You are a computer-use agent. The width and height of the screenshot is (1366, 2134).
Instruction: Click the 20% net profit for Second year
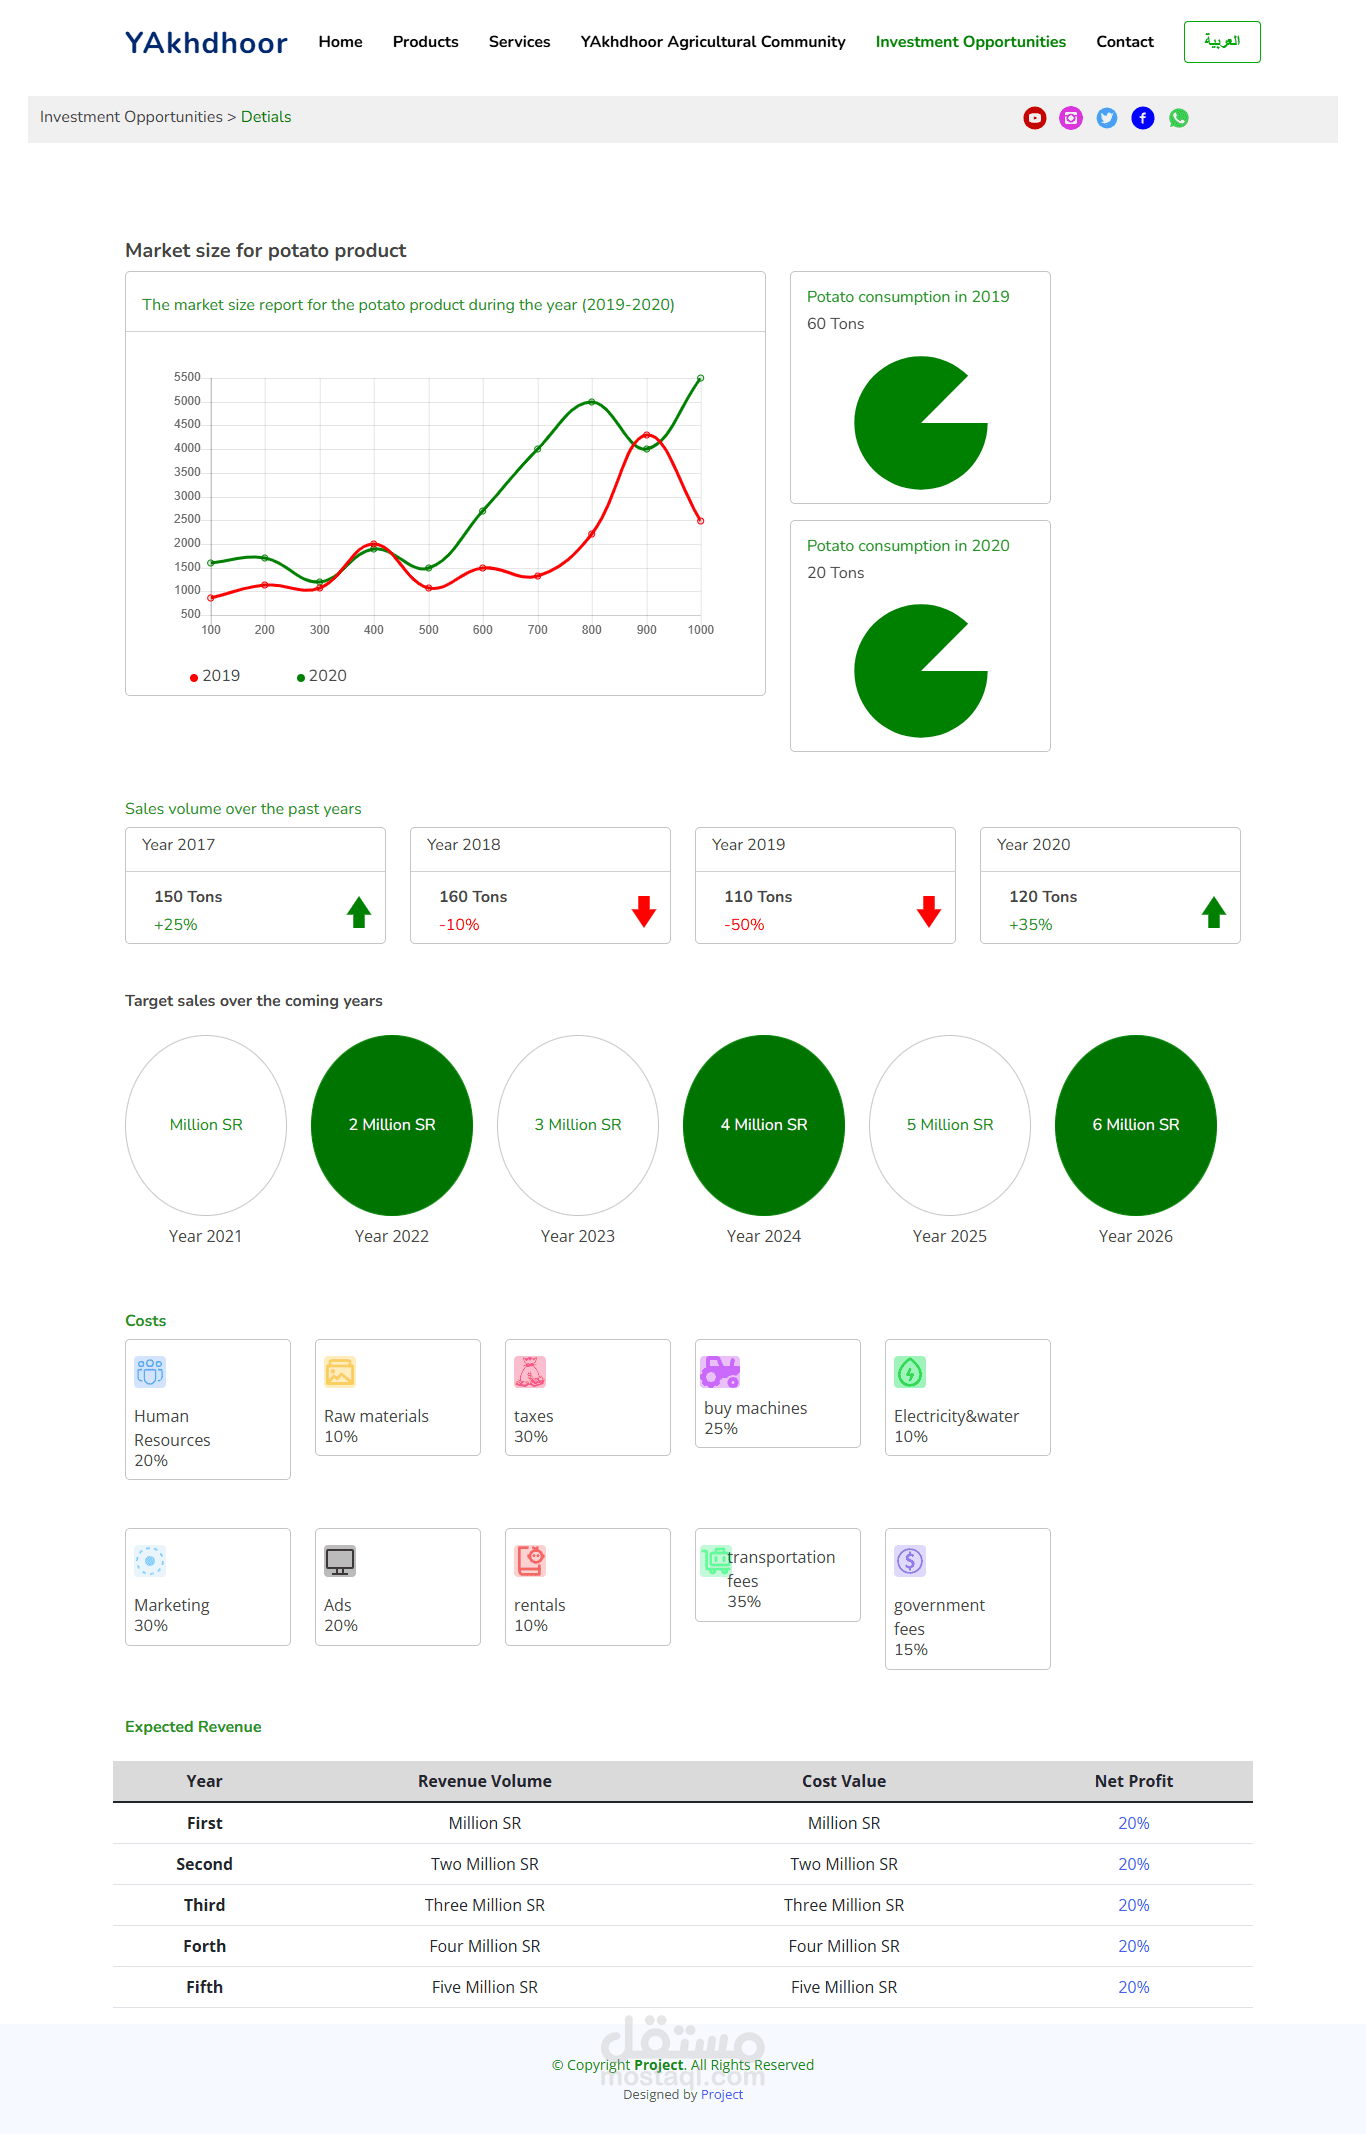(x=1134, y=1864)
